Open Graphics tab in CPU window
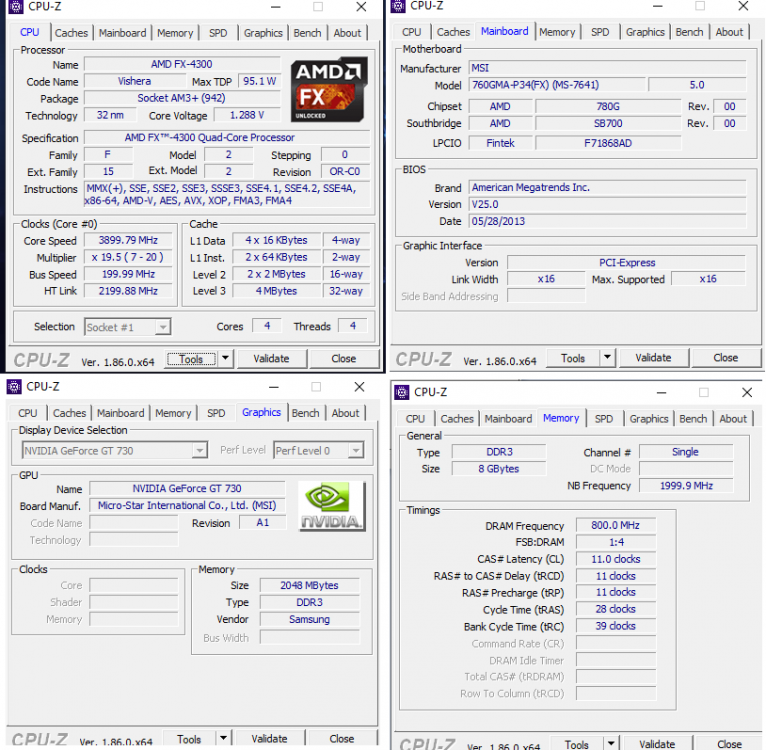The width and height of the screenshot is (766, 750). (263, 33)
